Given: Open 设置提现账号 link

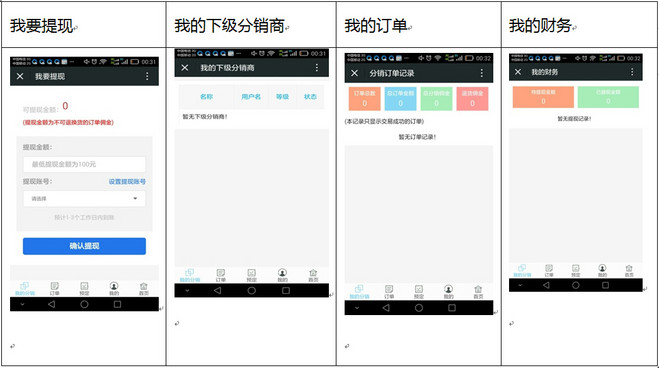Looking at the screenshot, I should point(127,181).
